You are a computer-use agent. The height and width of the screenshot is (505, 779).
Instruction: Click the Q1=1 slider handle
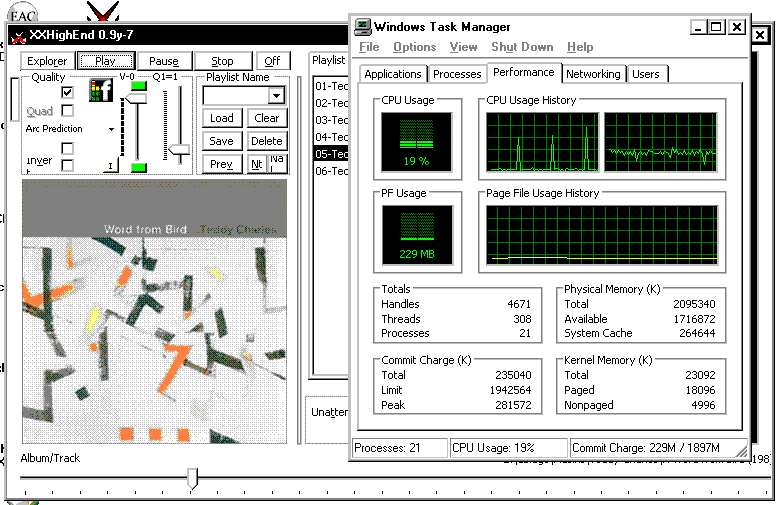[x=179, y=149]
